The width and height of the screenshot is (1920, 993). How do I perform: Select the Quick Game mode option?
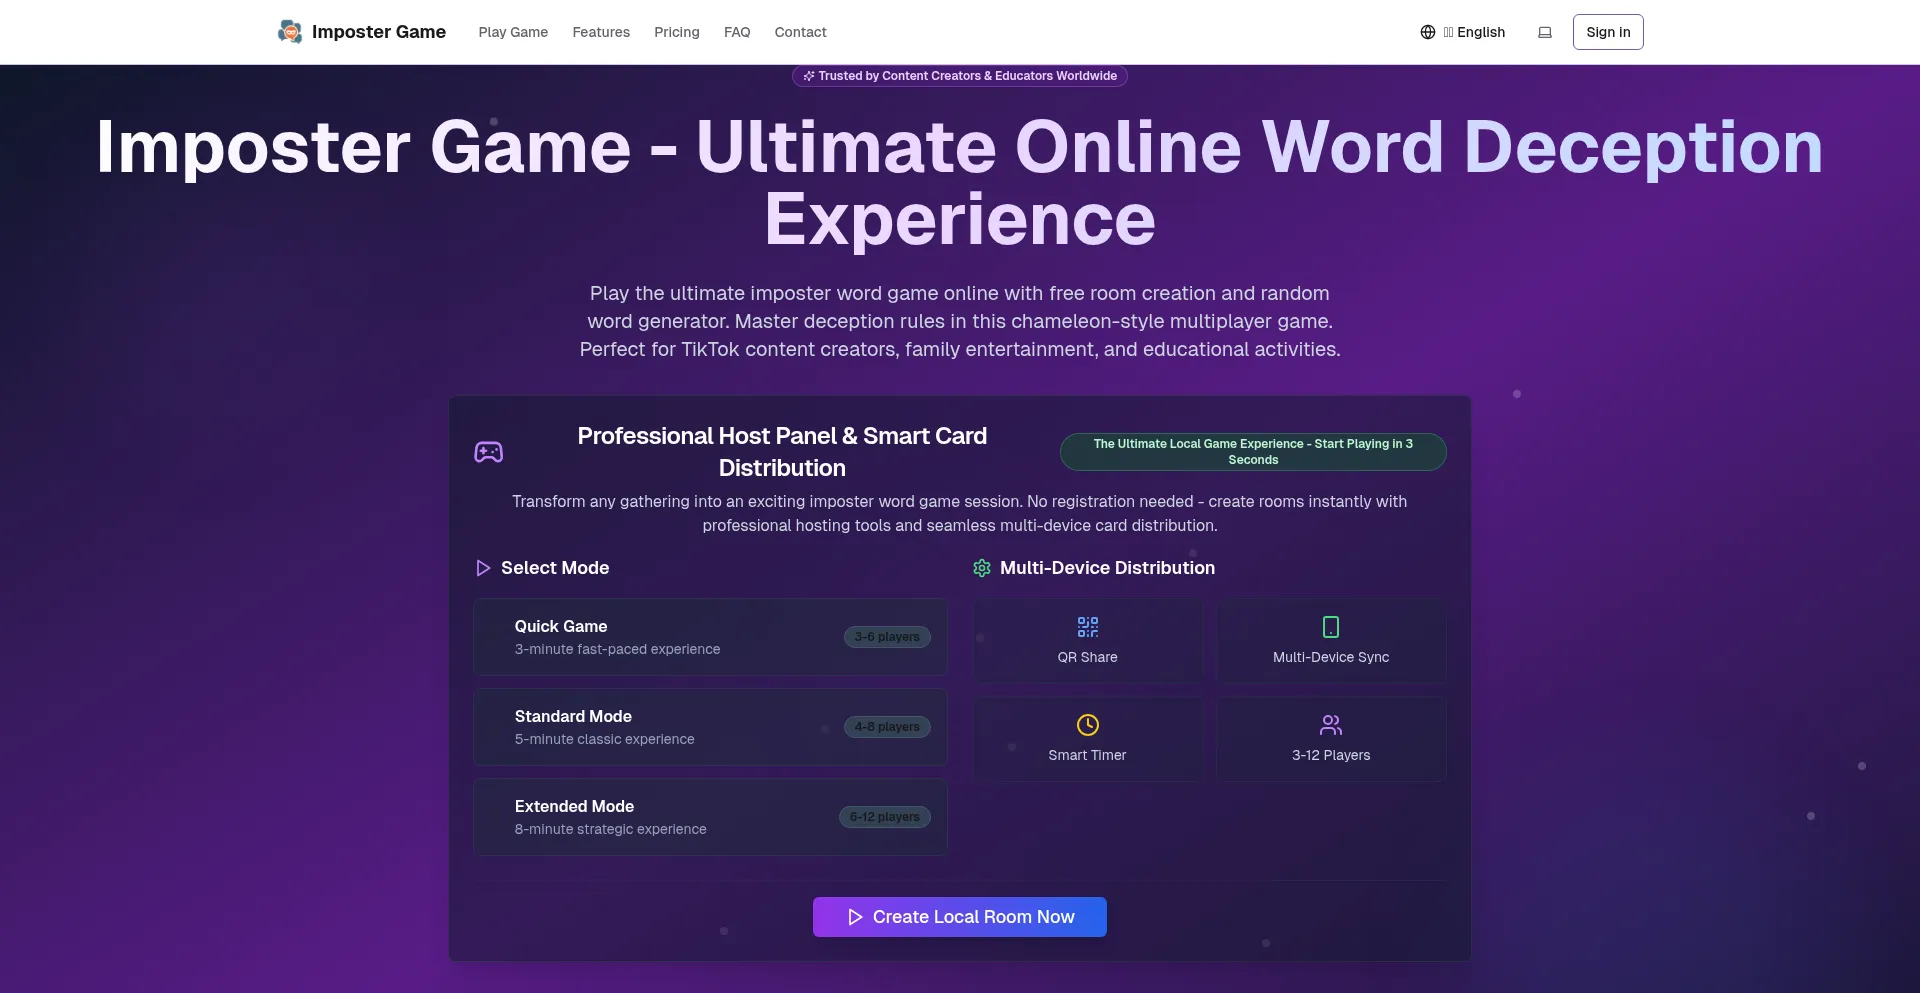(710, 637)
